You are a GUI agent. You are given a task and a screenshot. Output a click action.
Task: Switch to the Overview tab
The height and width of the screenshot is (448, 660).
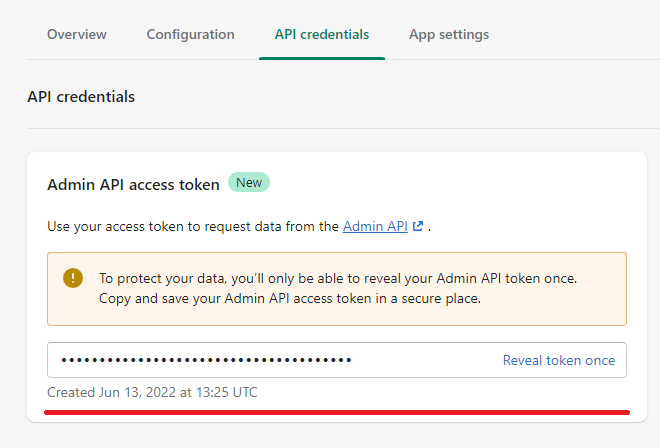77,35
